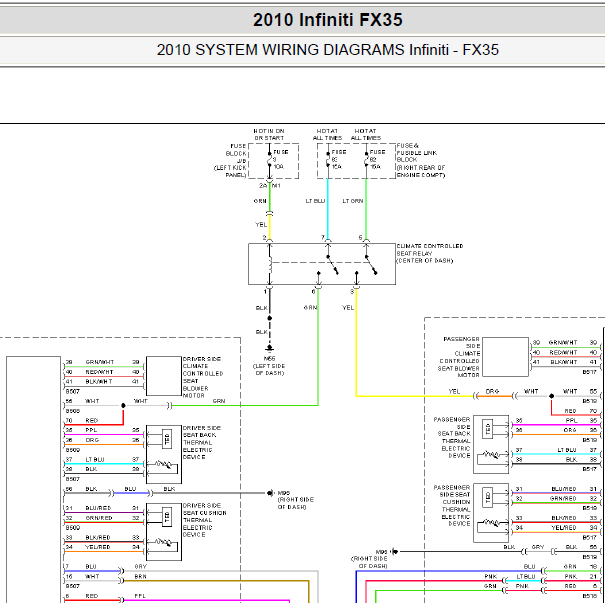This screenshot has height=603, width=605.
Task: Click the "2010 SYSTEM WIRING DIAGRAMS Infiniti - FX35" subtitle
Action: click(x=328, y=50)
